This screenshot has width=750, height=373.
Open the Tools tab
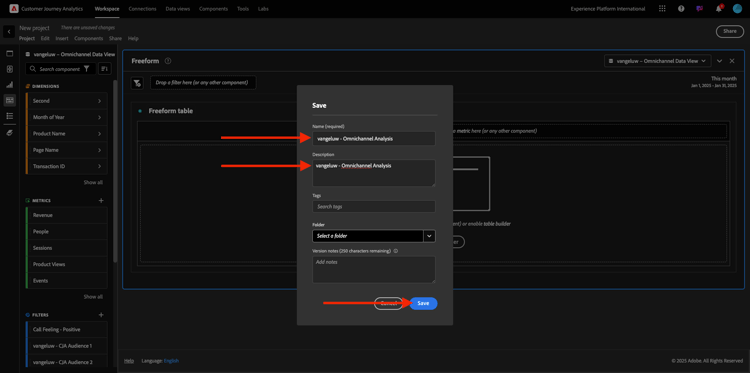[243, 9]
